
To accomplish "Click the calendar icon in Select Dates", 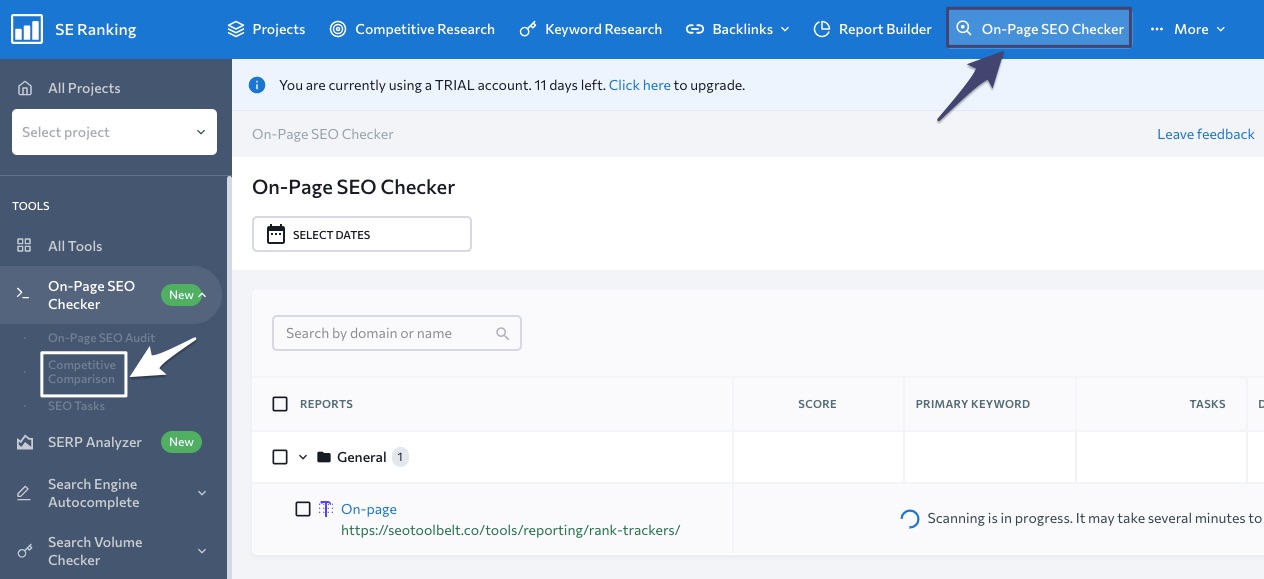I will click(x=276, y=235).
